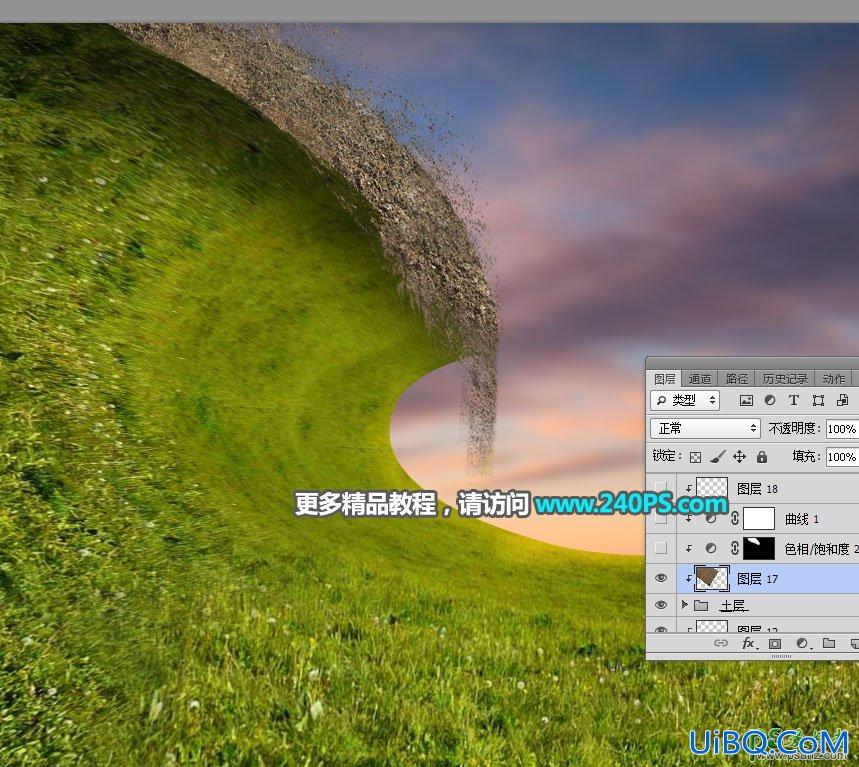Lock position move icon

click(x=740, y=456)
